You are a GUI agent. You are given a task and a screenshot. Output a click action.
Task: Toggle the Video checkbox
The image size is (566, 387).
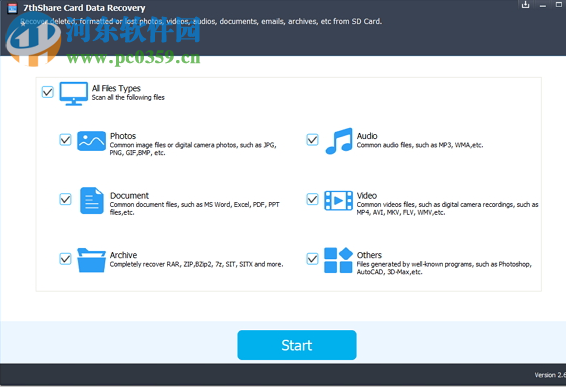[x=312, y=199]
